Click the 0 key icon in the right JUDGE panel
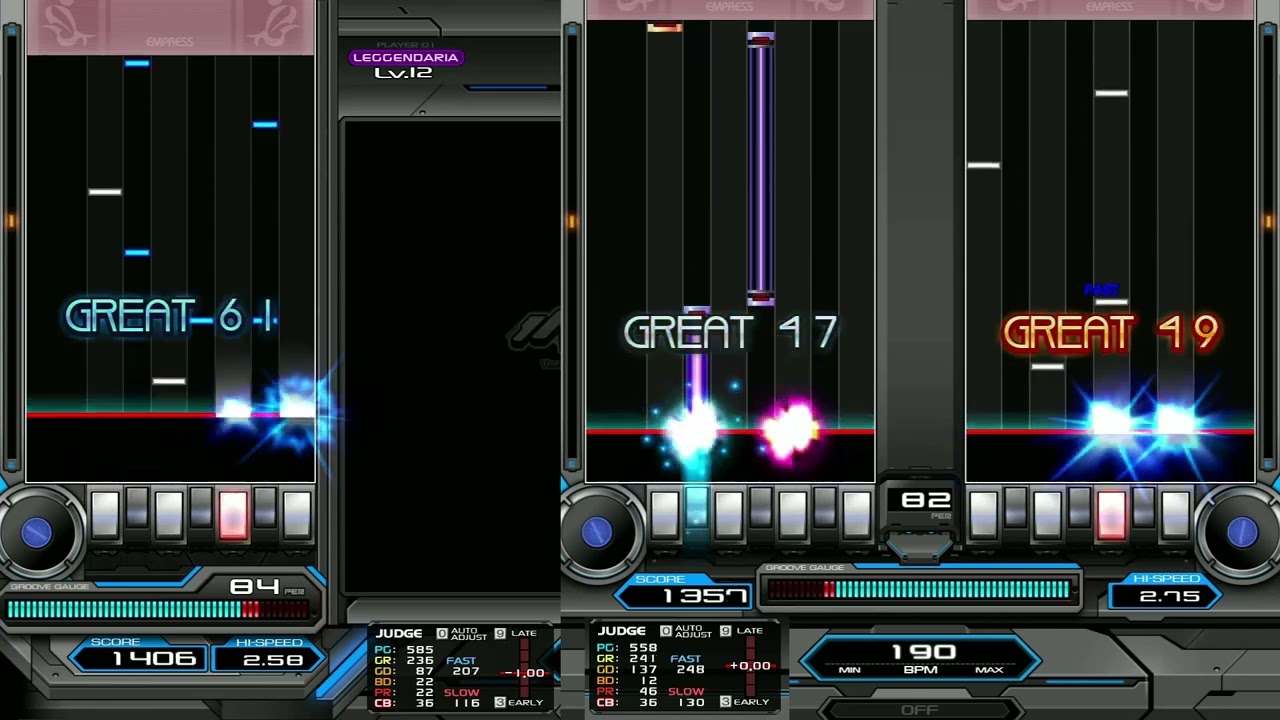Screen dimensions: 1280x720 [x=666, y=631]
